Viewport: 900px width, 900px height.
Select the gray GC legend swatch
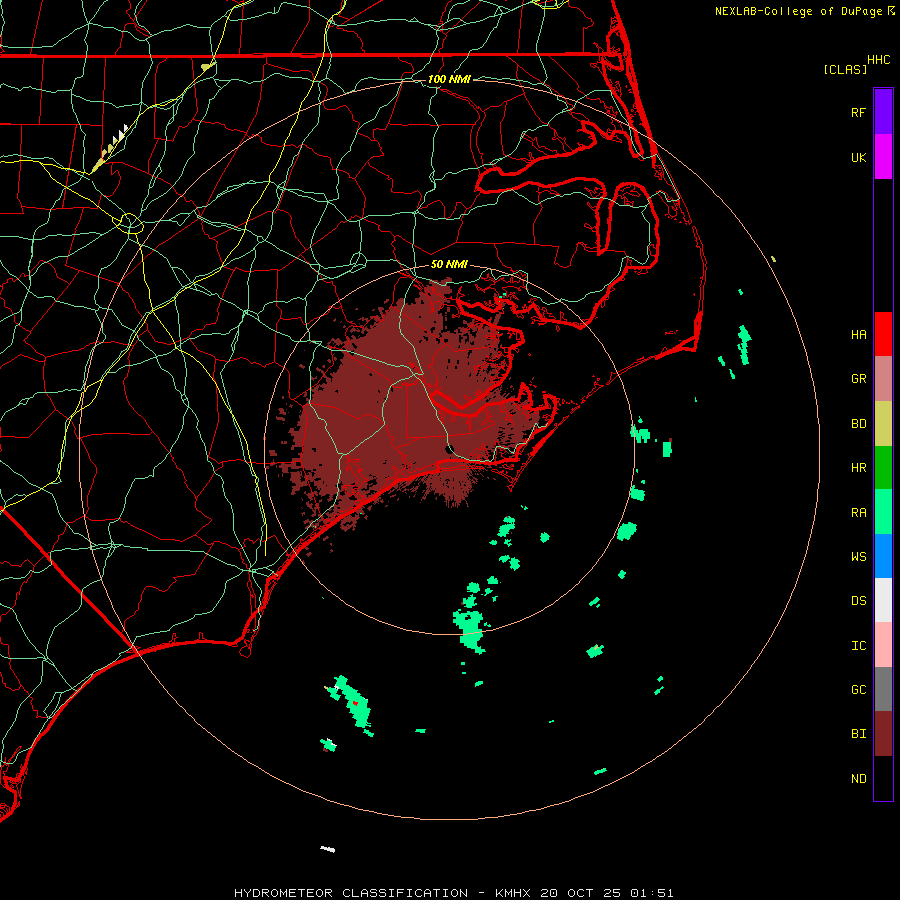coord(883,689)
